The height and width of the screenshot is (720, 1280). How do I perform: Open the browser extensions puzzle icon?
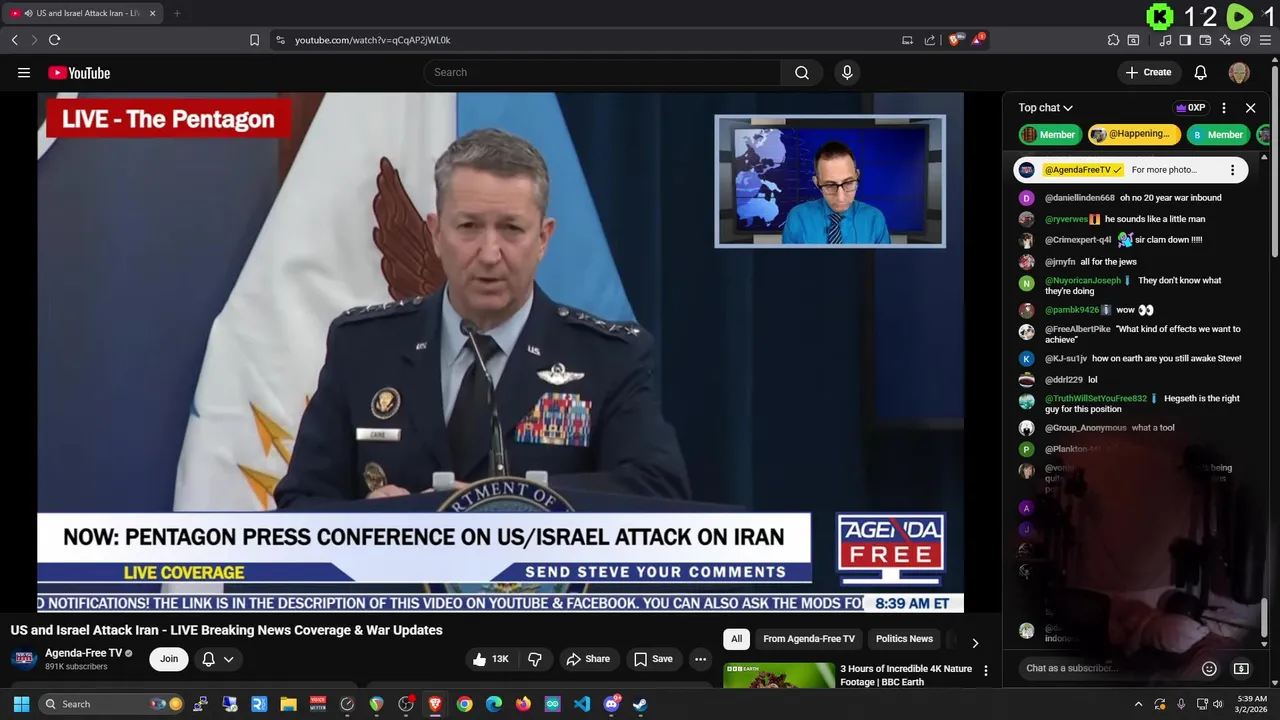[1113, 40]
